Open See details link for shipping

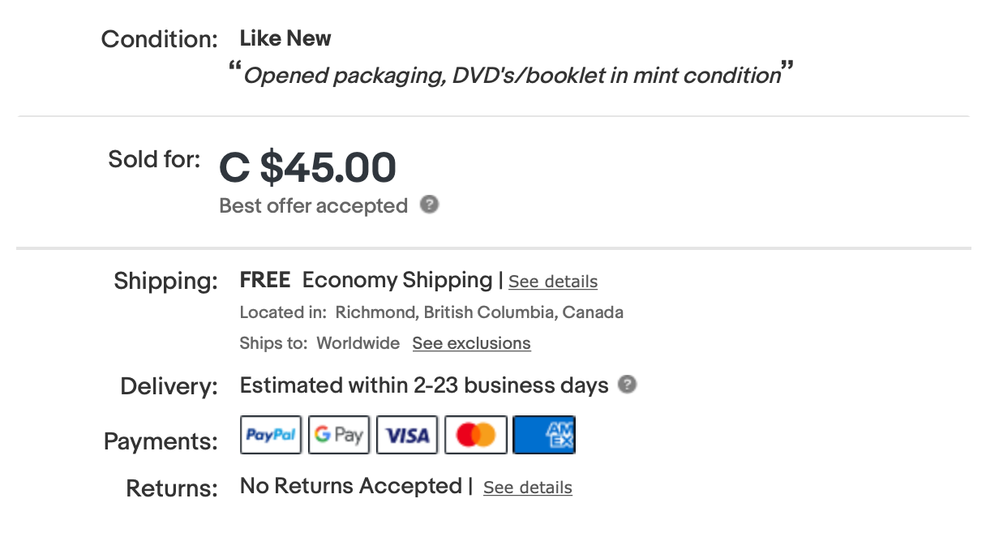[553, 282]
